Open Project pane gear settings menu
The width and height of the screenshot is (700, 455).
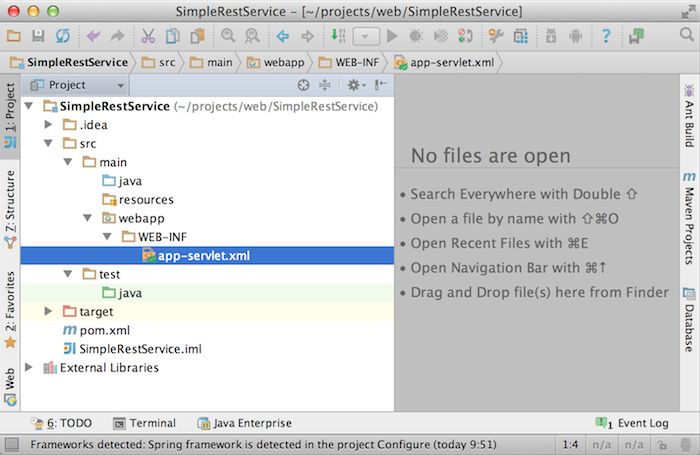pos(356,85)
